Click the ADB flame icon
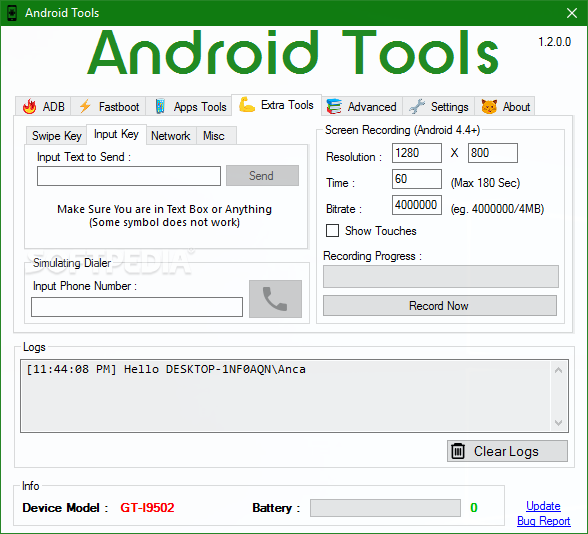Image resolution: width=588 pixels, height=534 pixels. coord(29,106)
